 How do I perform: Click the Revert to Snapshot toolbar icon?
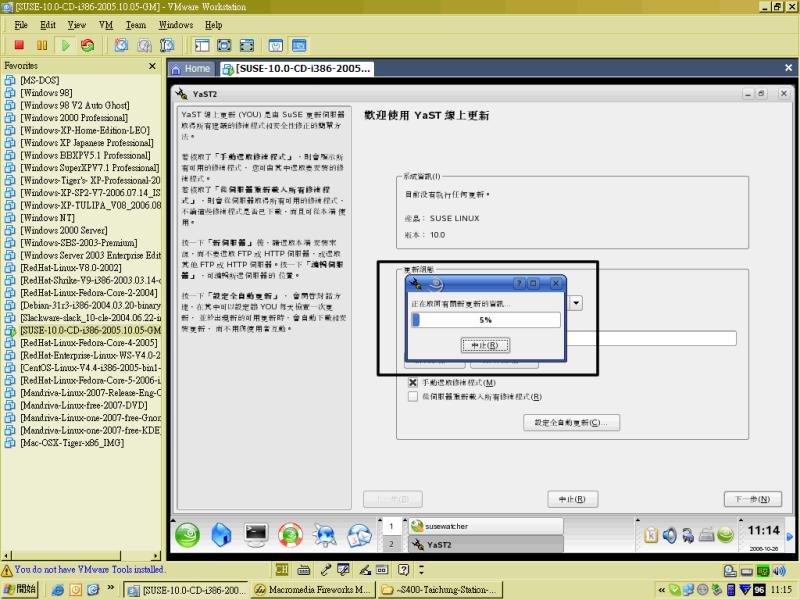point(144,45)
